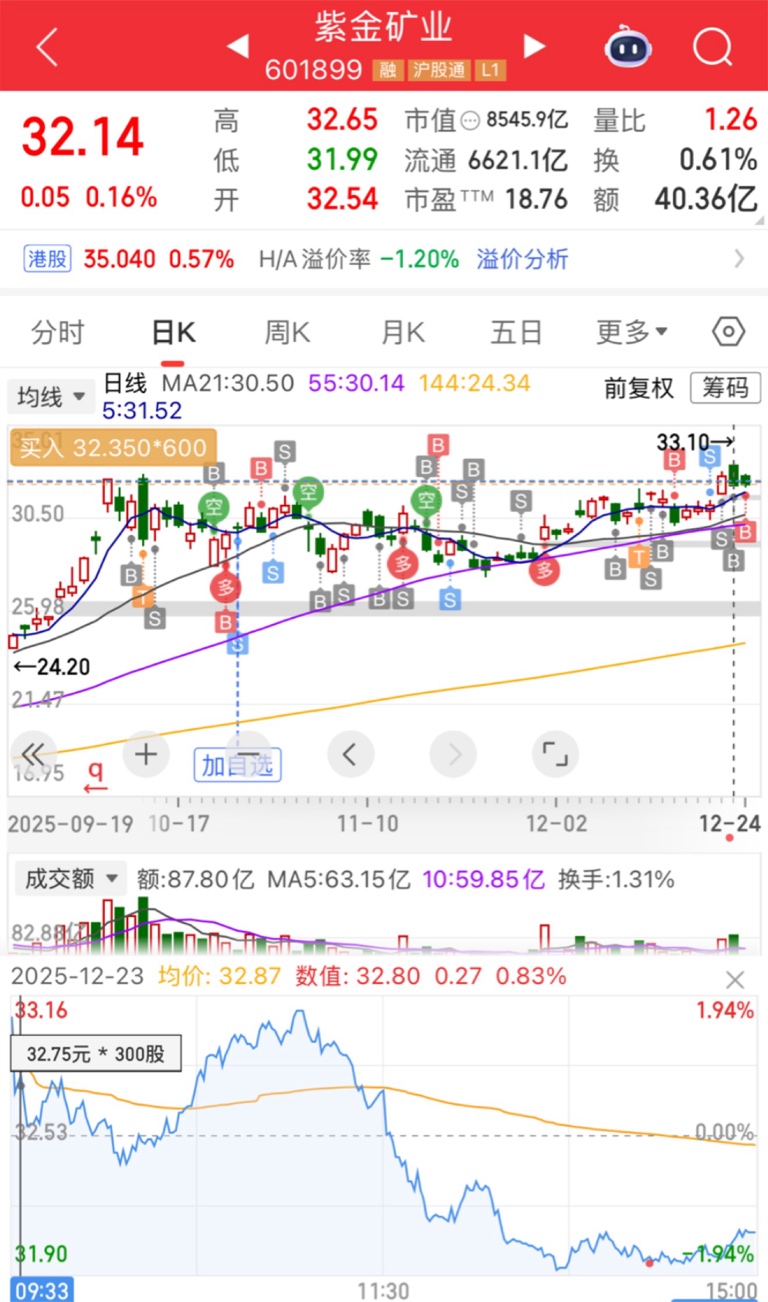Tap the 买入 32.350*600 order label
This screenshot has height=1302, width=768.
(x=111, y=448)
